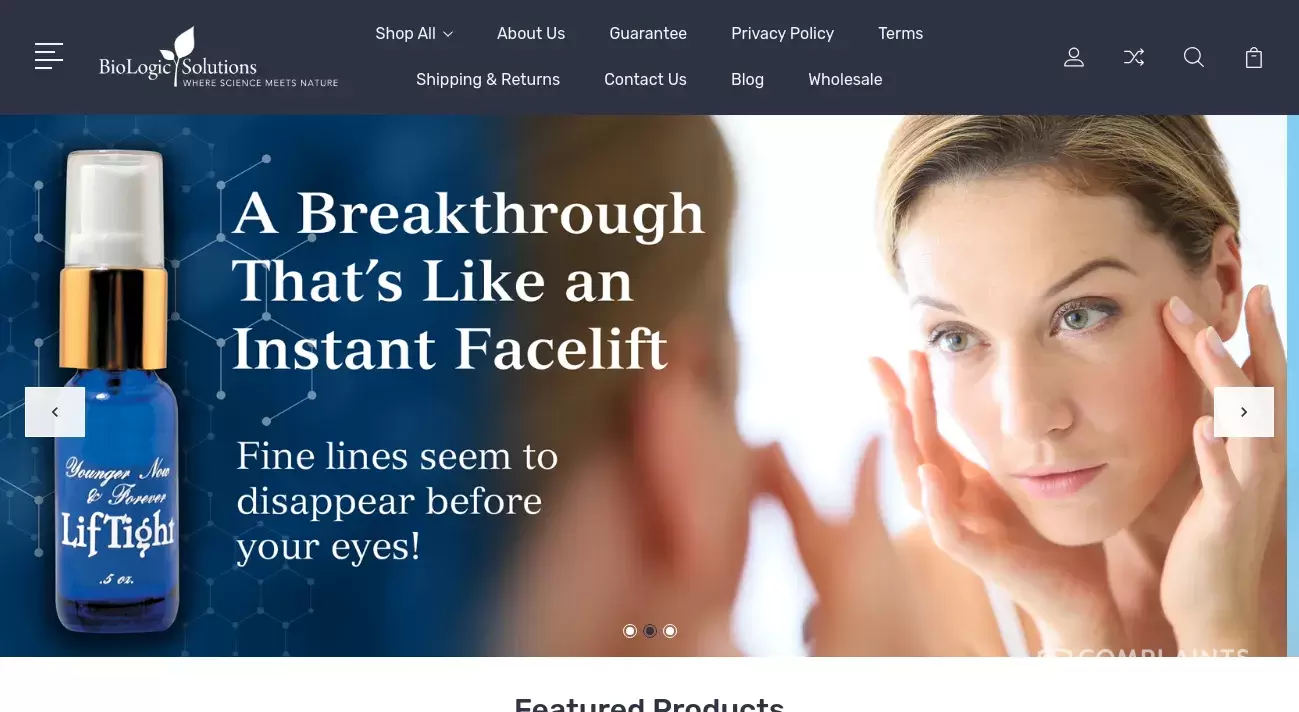Viewport: 1299px width, 712px height.
Task: Select the third carousel dot
Action: pos(670,631)
